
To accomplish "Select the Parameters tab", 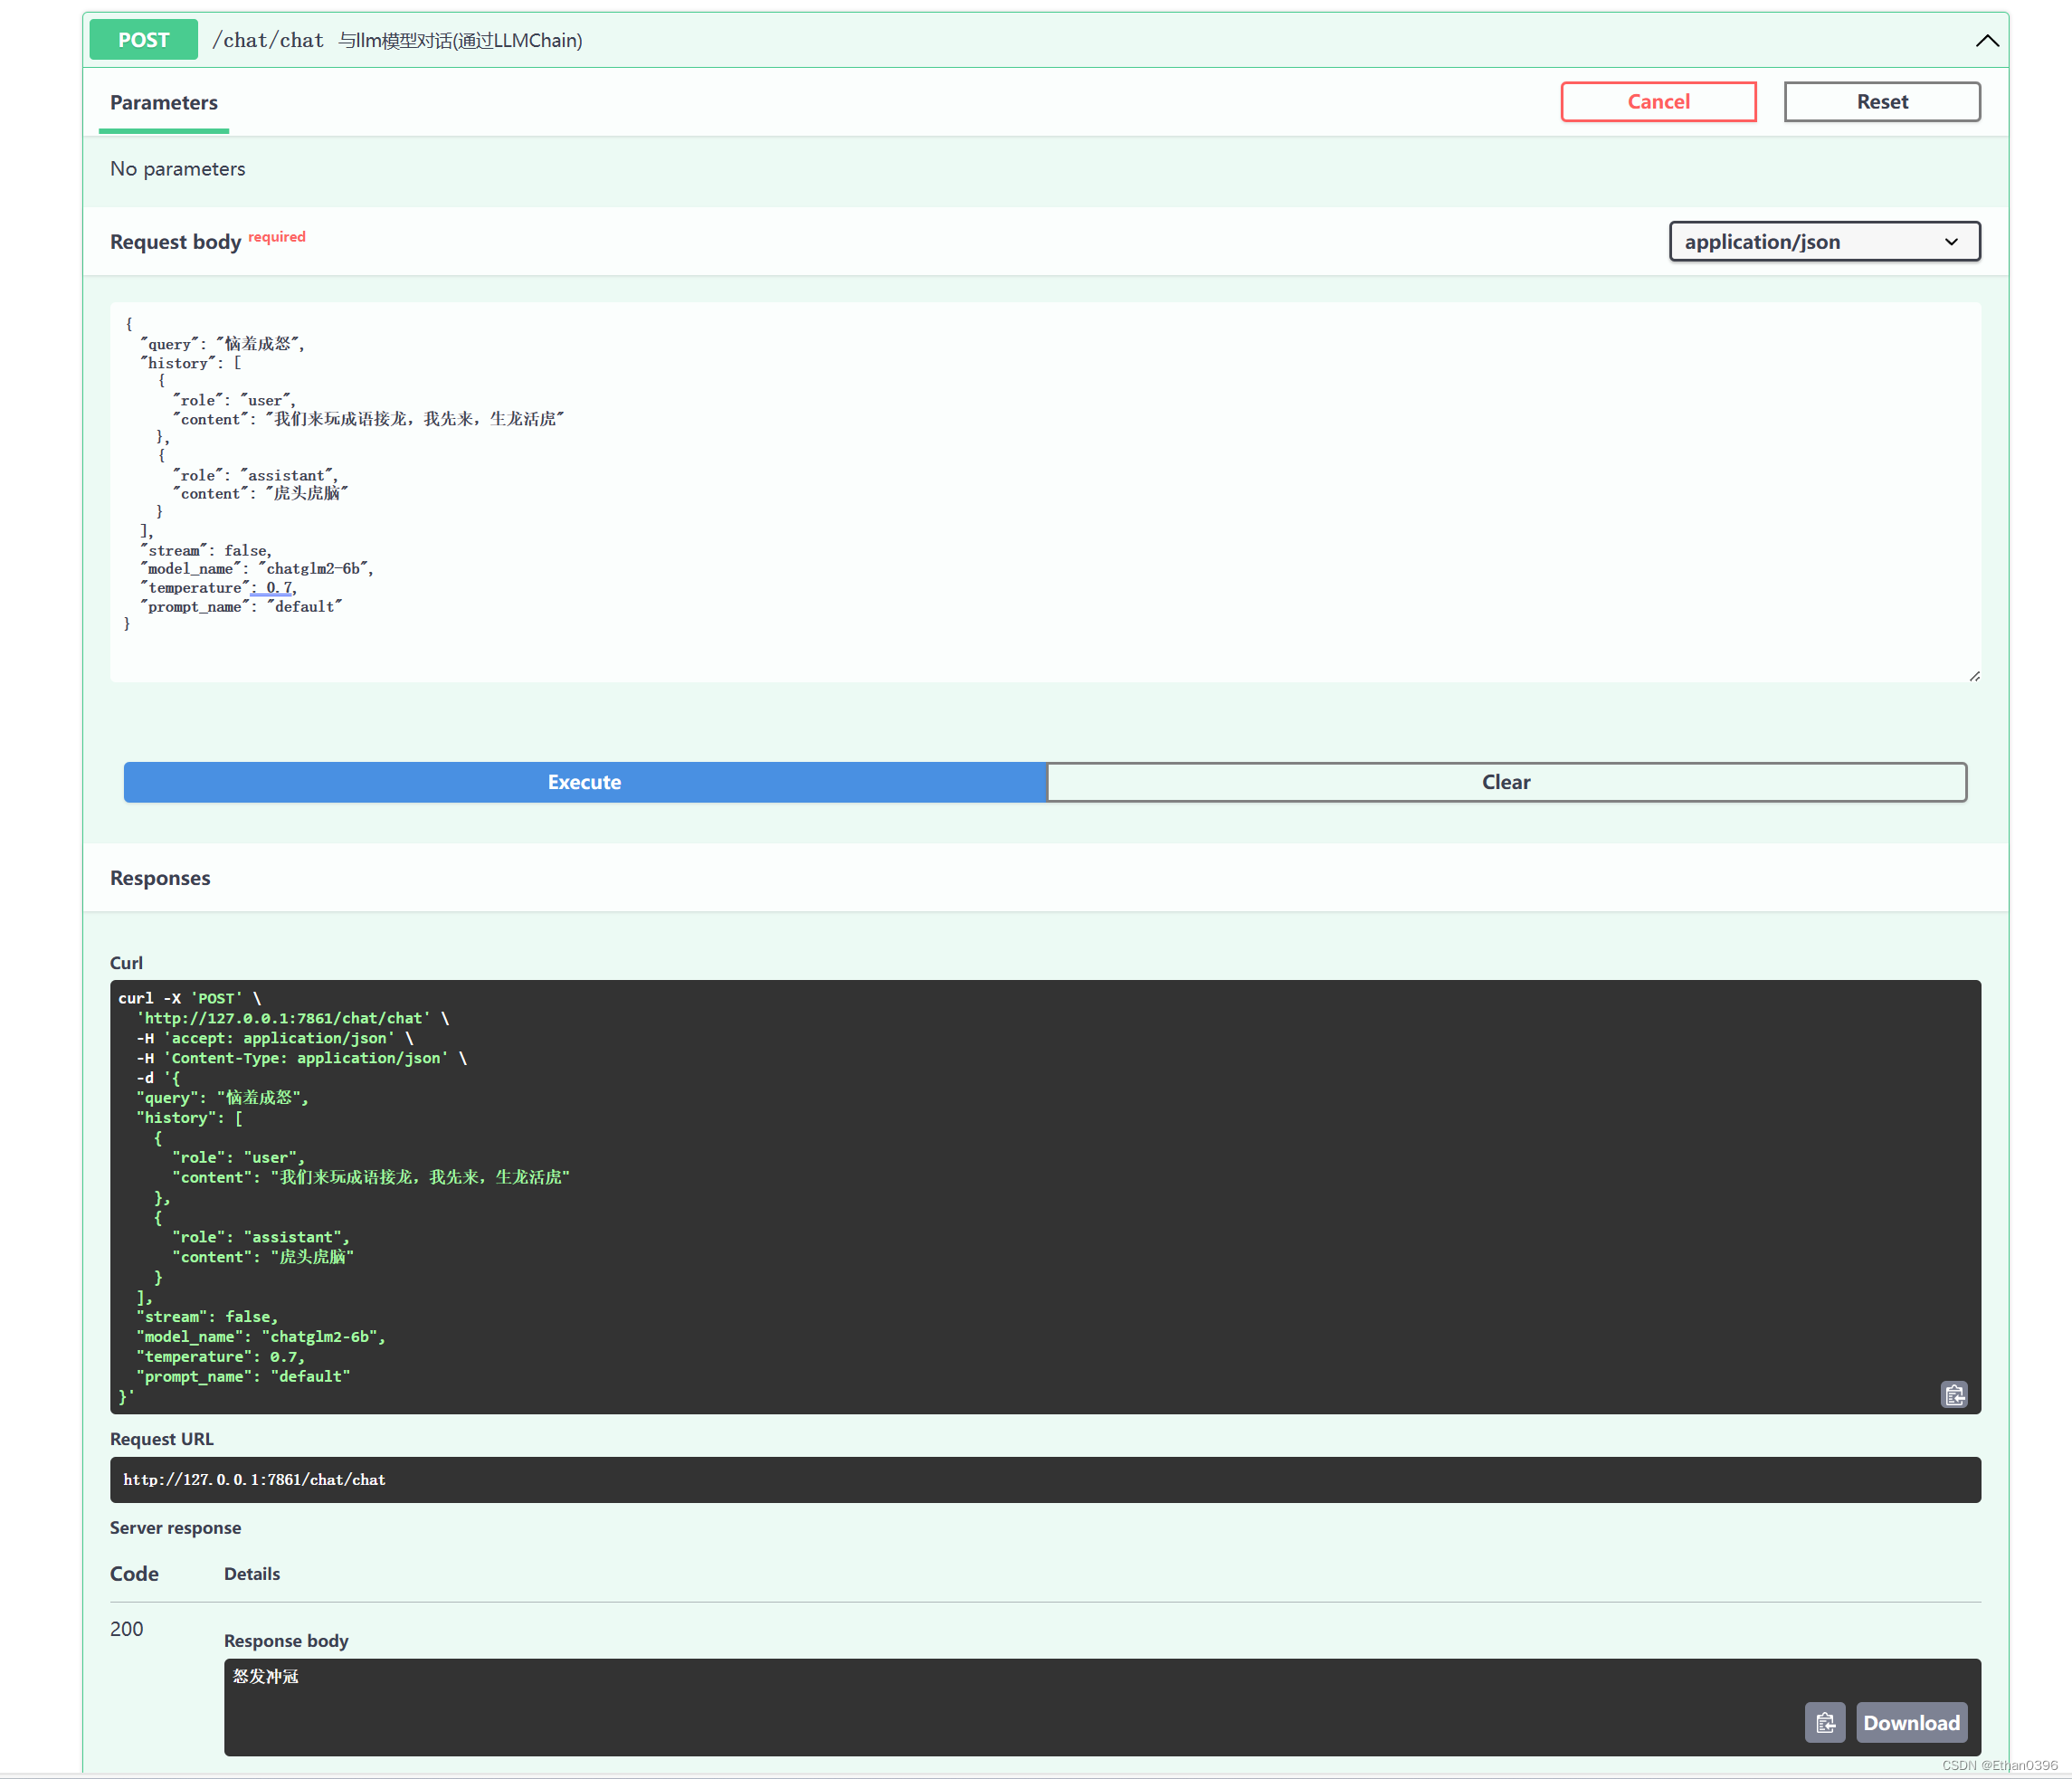I will tap(166, 102).
